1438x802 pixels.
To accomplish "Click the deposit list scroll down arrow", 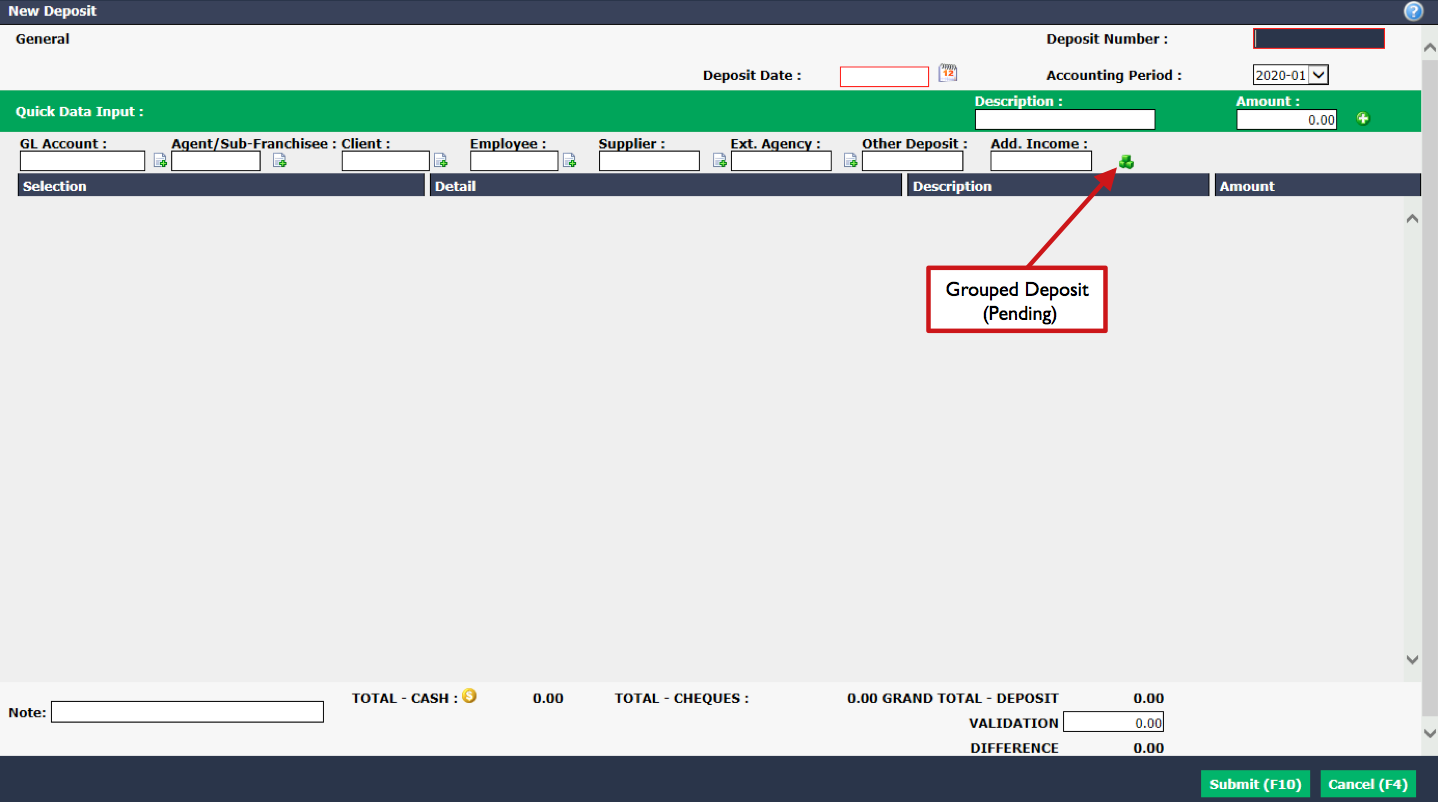I will coord(1412,659).
